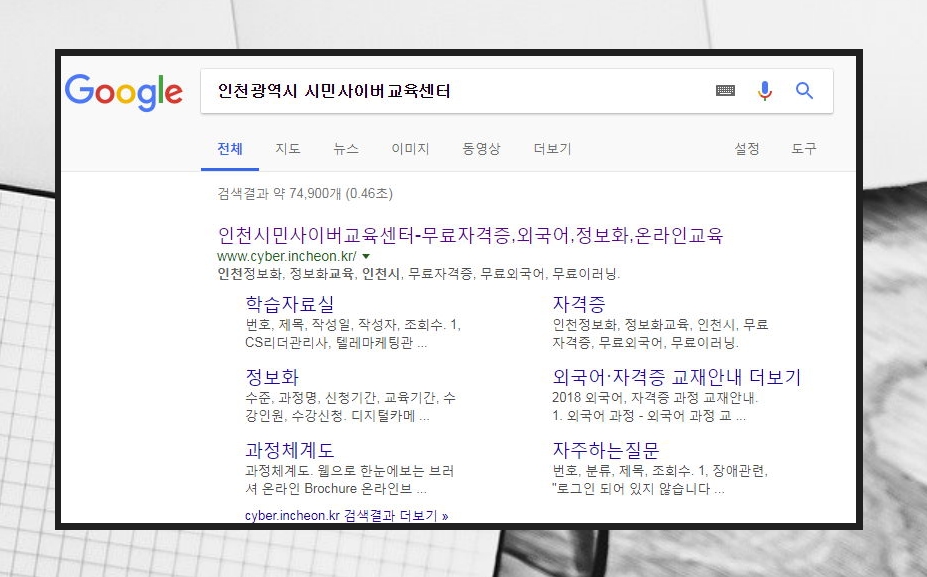This screenshot has height=577, width=927.
Task: Expand the arrow next to www.cyber.incheon.kr
Action: (x=366, y=257)
